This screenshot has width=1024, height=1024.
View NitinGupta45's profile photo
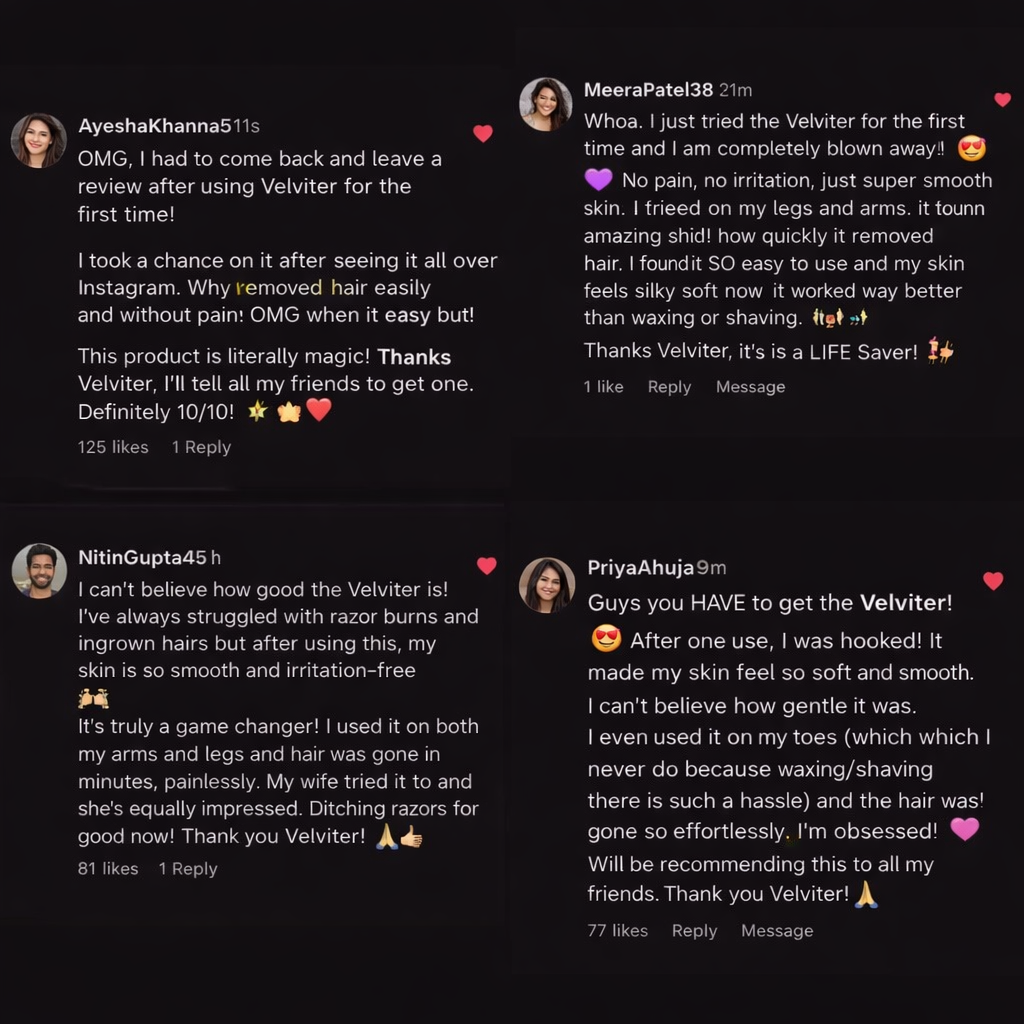39,571
